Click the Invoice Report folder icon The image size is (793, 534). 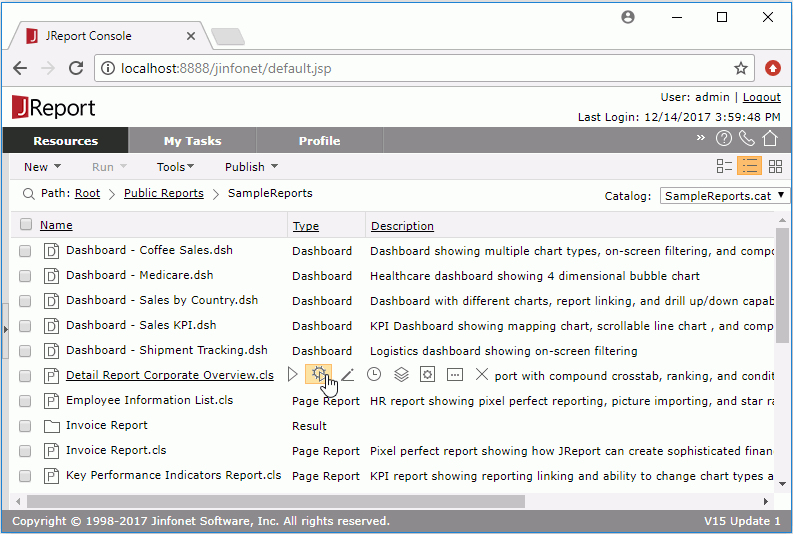point(52,426)
